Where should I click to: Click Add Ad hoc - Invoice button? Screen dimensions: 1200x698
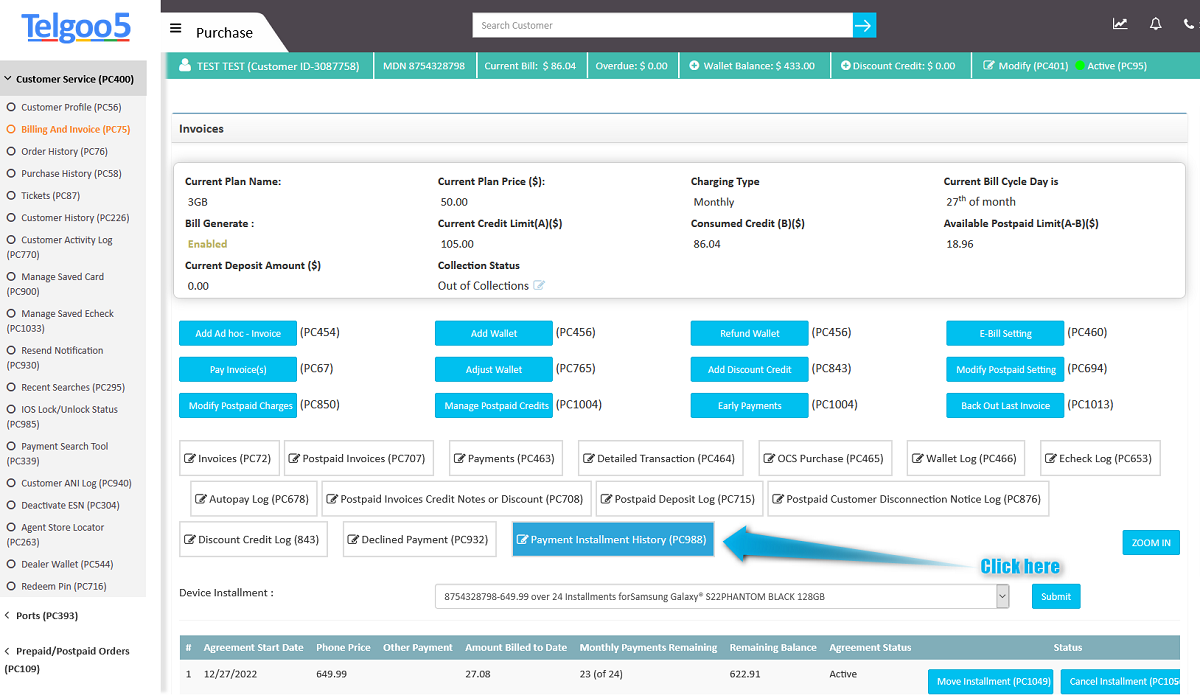tap(238, 333)
